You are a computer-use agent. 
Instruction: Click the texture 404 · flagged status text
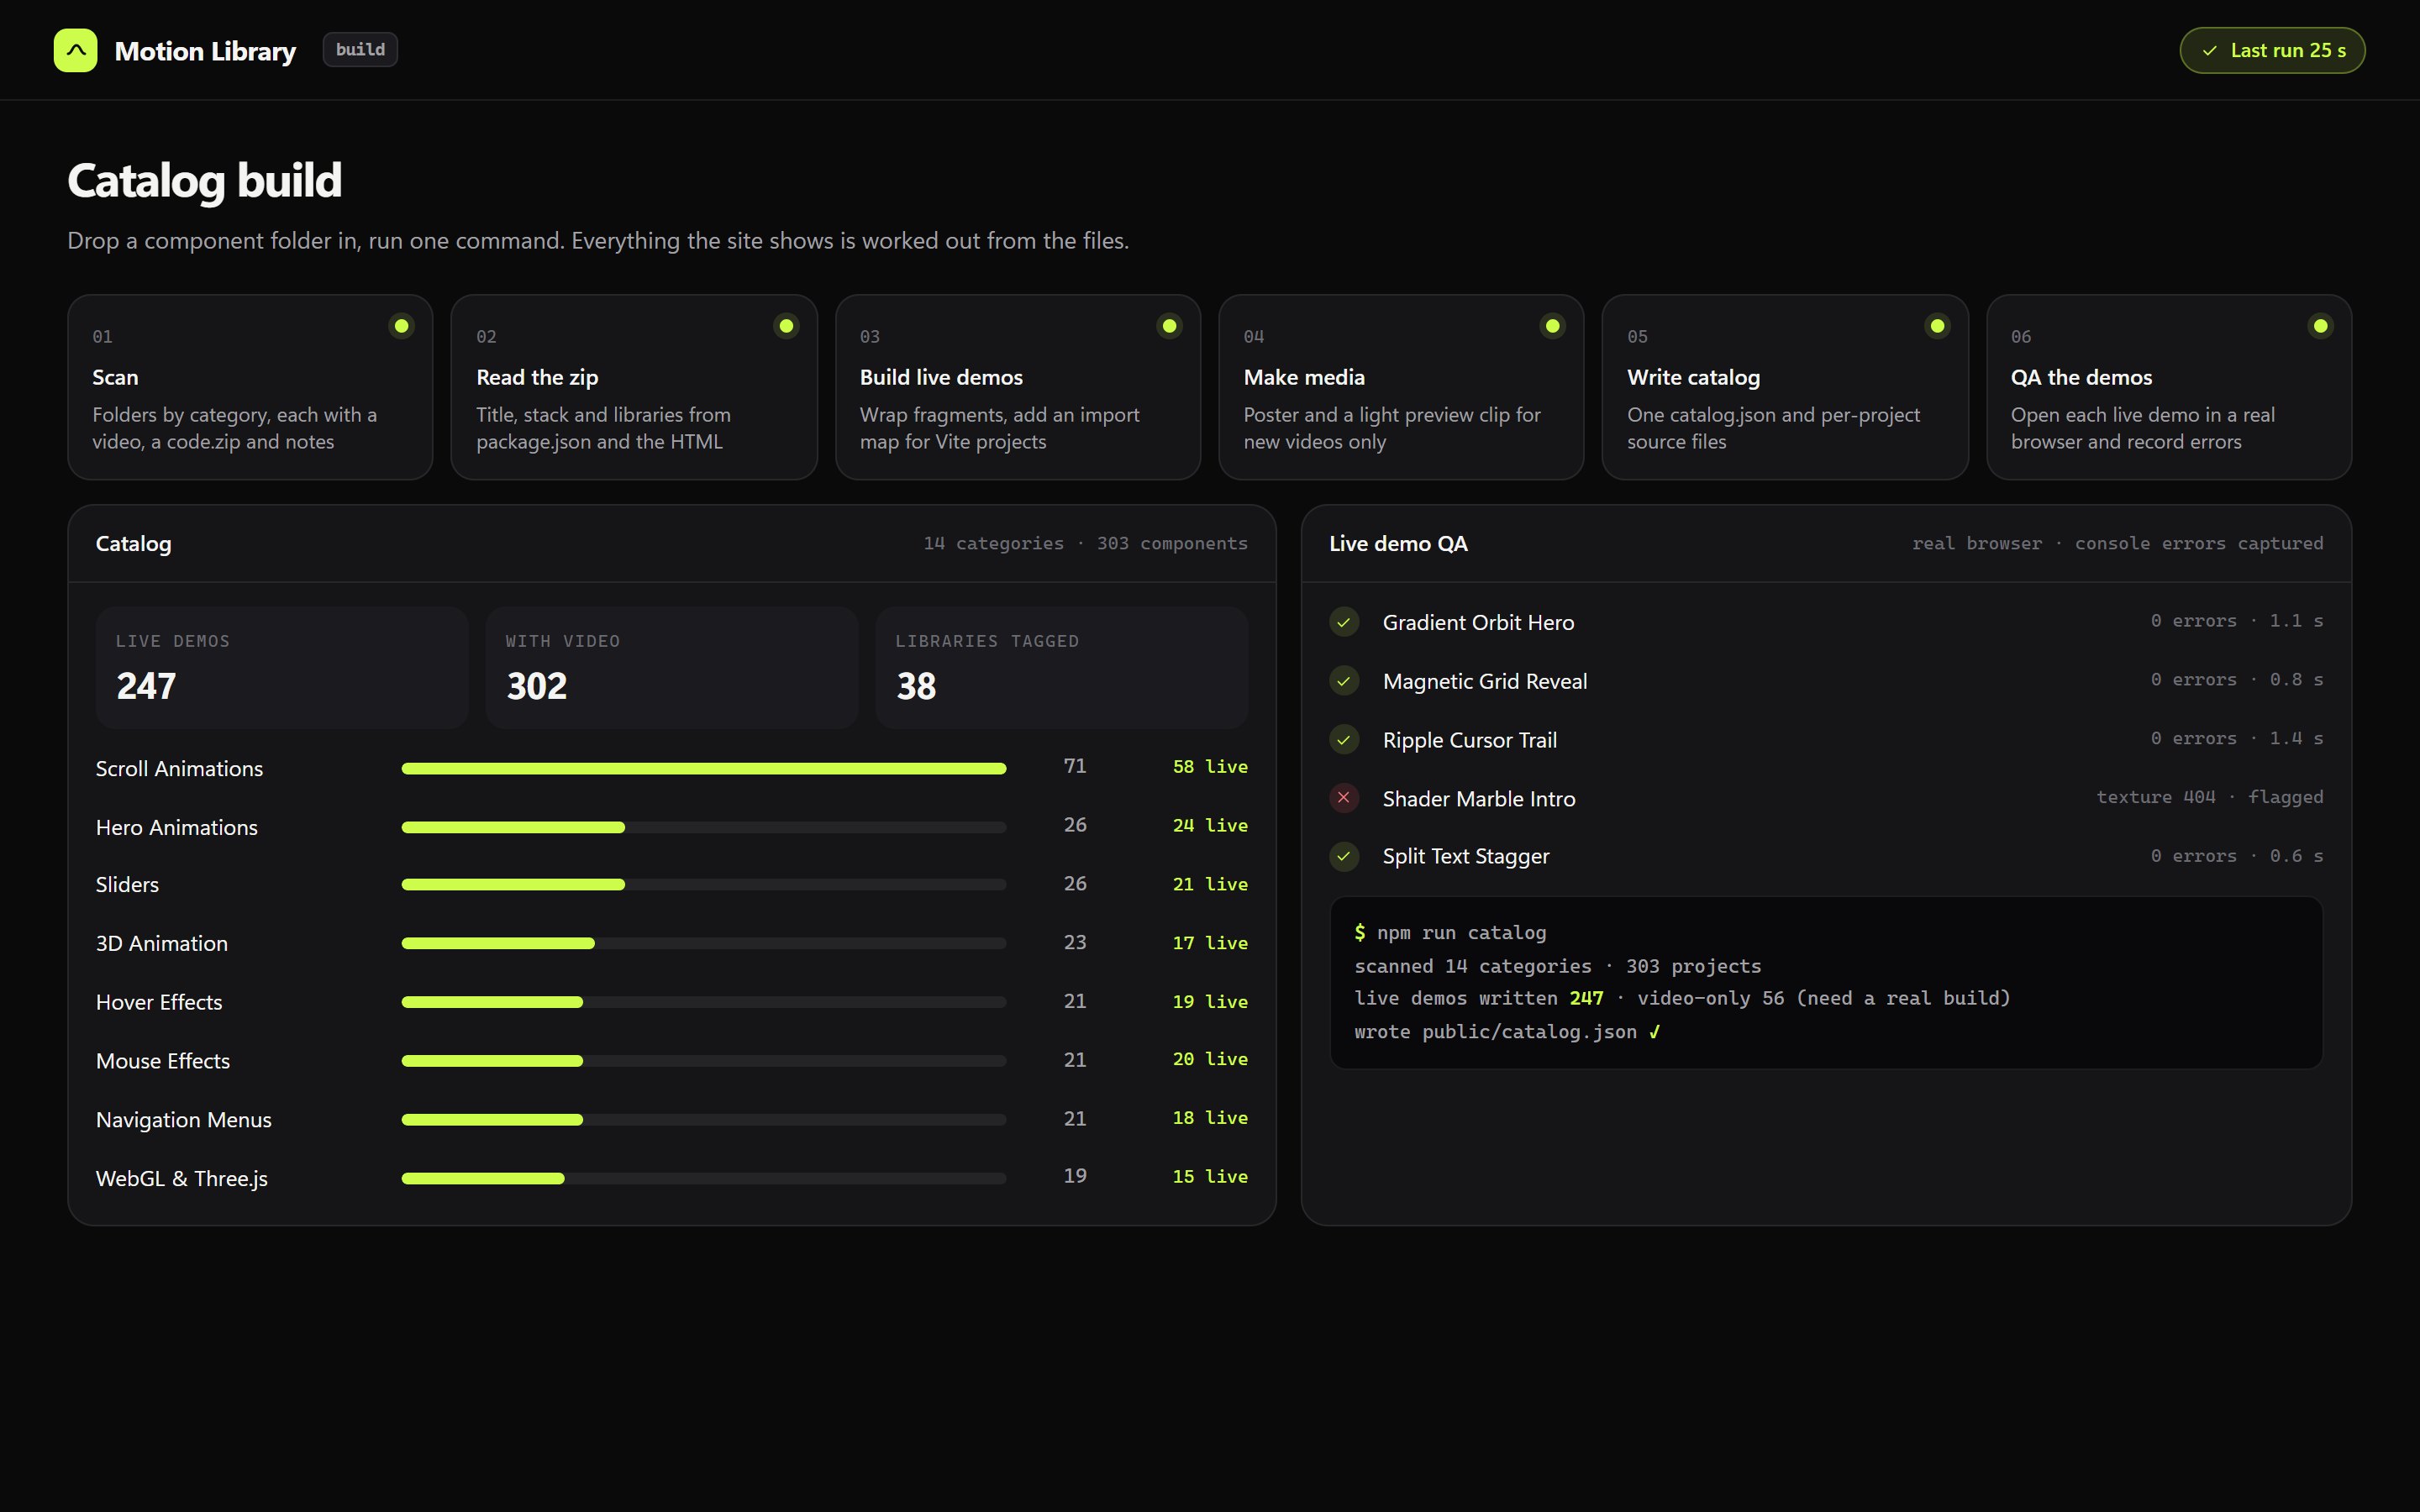pyautogui.click(x=2210, y=797)
